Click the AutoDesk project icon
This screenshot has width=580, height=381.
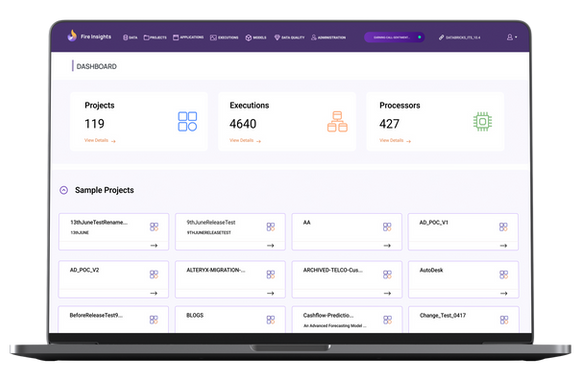pos(504,274)
